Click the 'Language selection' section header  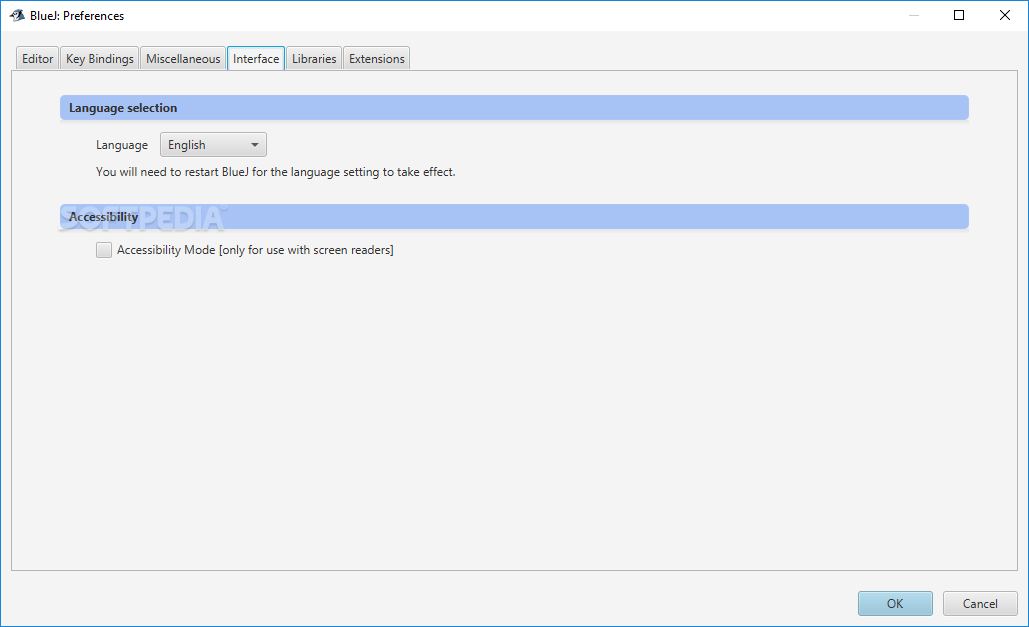[514, 108]
